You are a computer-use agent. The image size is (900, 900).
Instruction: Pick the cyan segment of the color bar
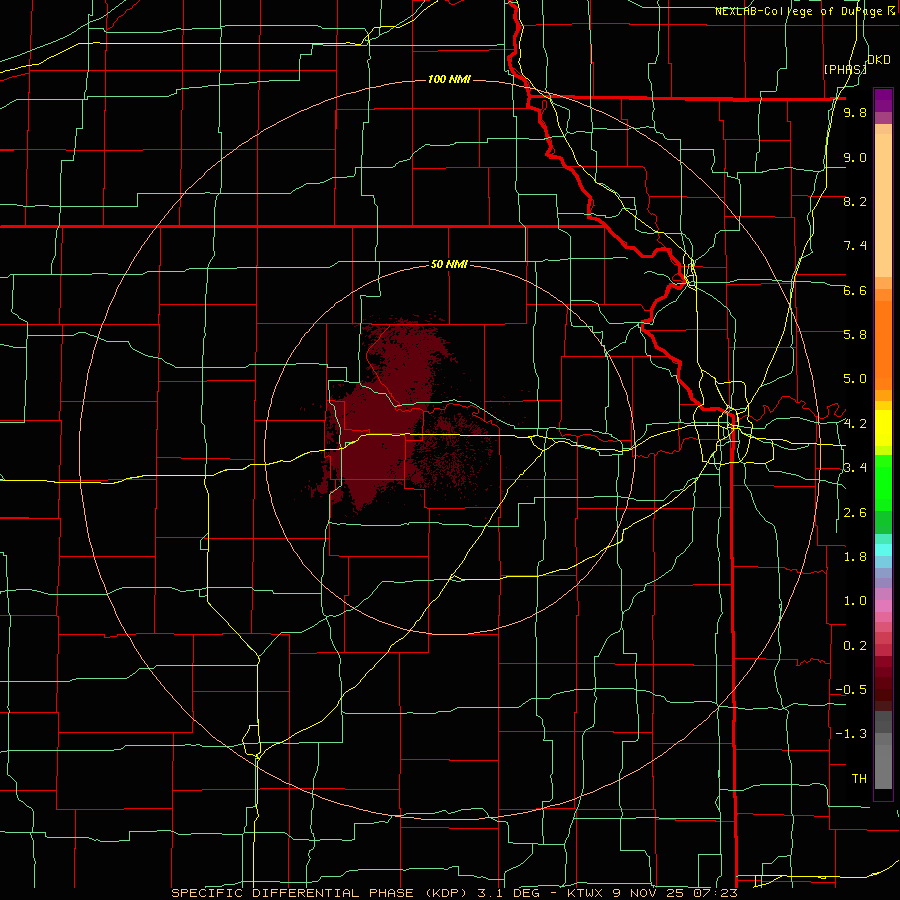(883, 549)
